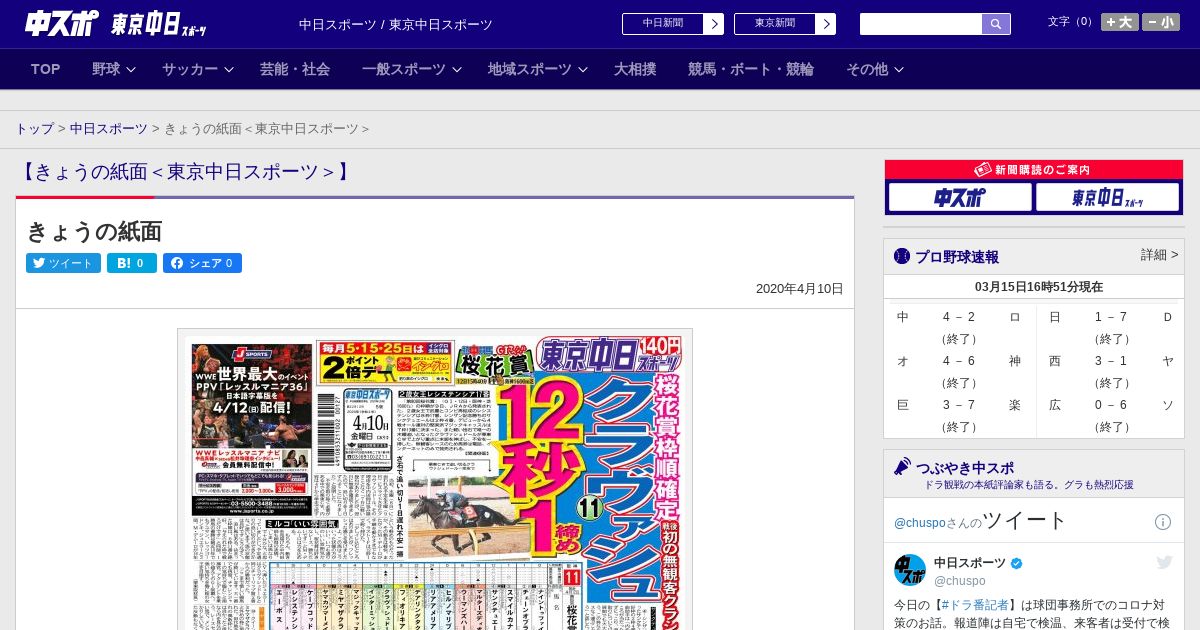
Task: Click the 新聞購読のご案内 header
Action: tap(1034, 170)
